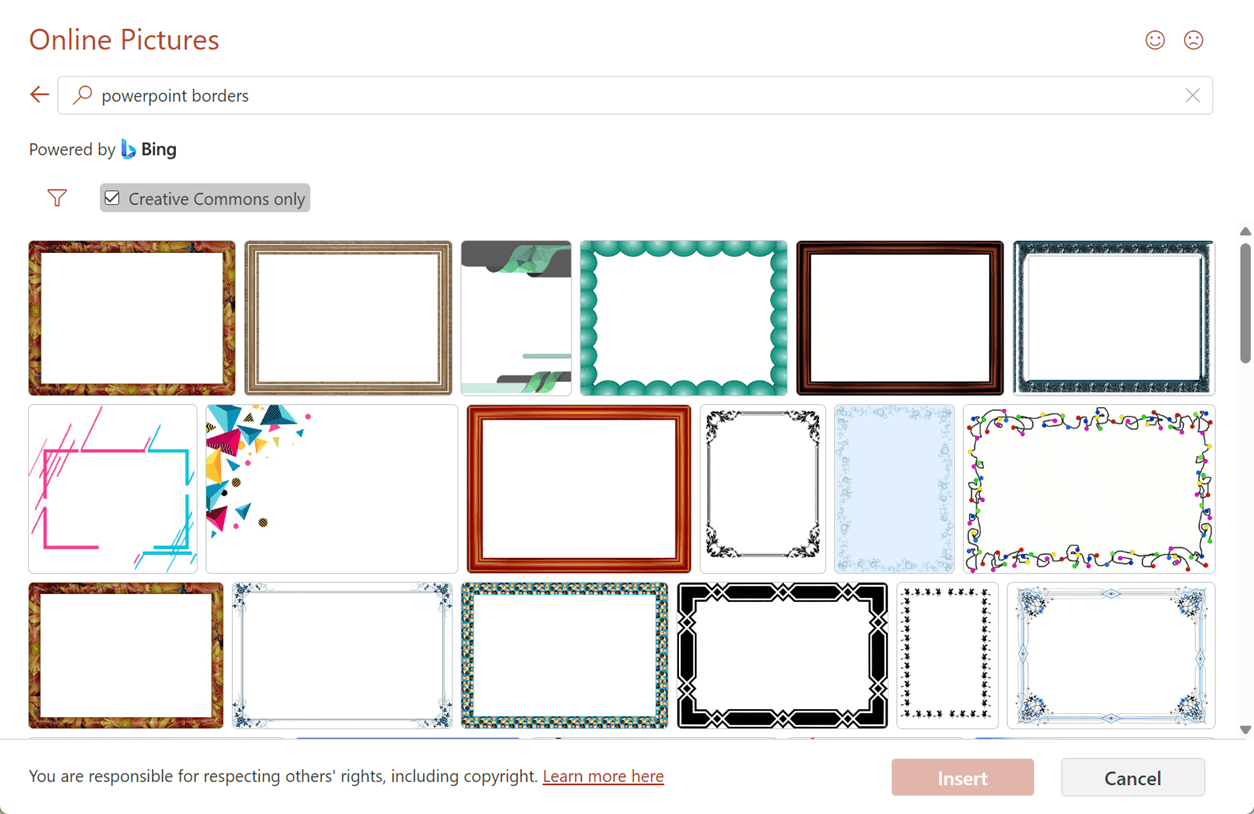Click the Insert button

(962, 777)
